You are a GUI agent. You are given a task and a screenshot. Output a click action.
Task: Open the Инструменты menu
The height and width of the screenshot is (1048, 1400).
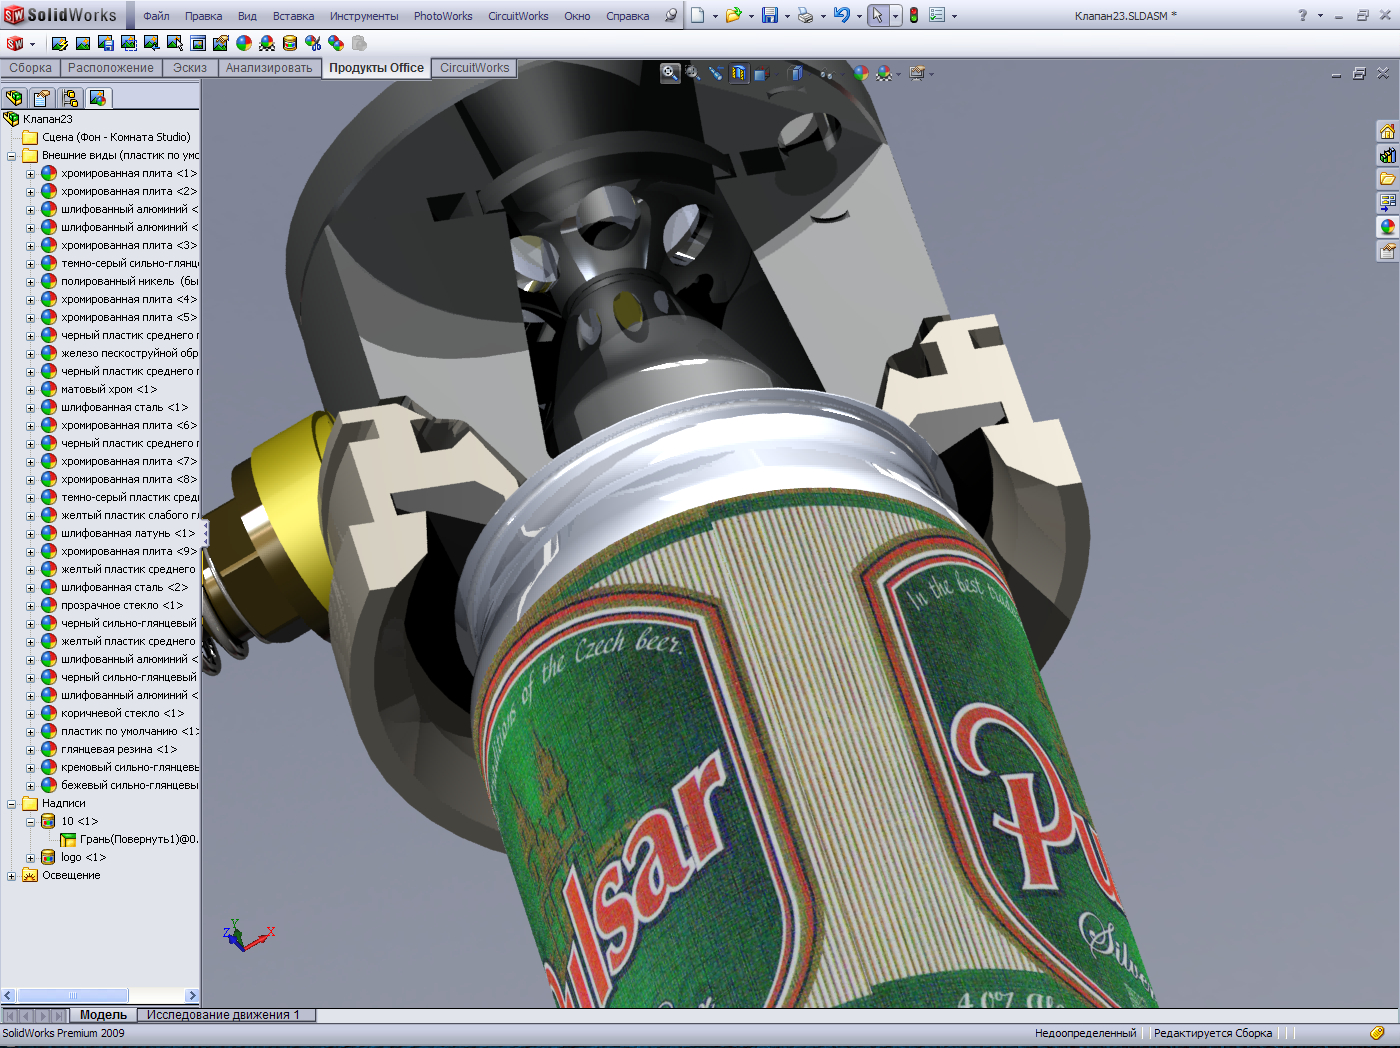pos(364,16)
